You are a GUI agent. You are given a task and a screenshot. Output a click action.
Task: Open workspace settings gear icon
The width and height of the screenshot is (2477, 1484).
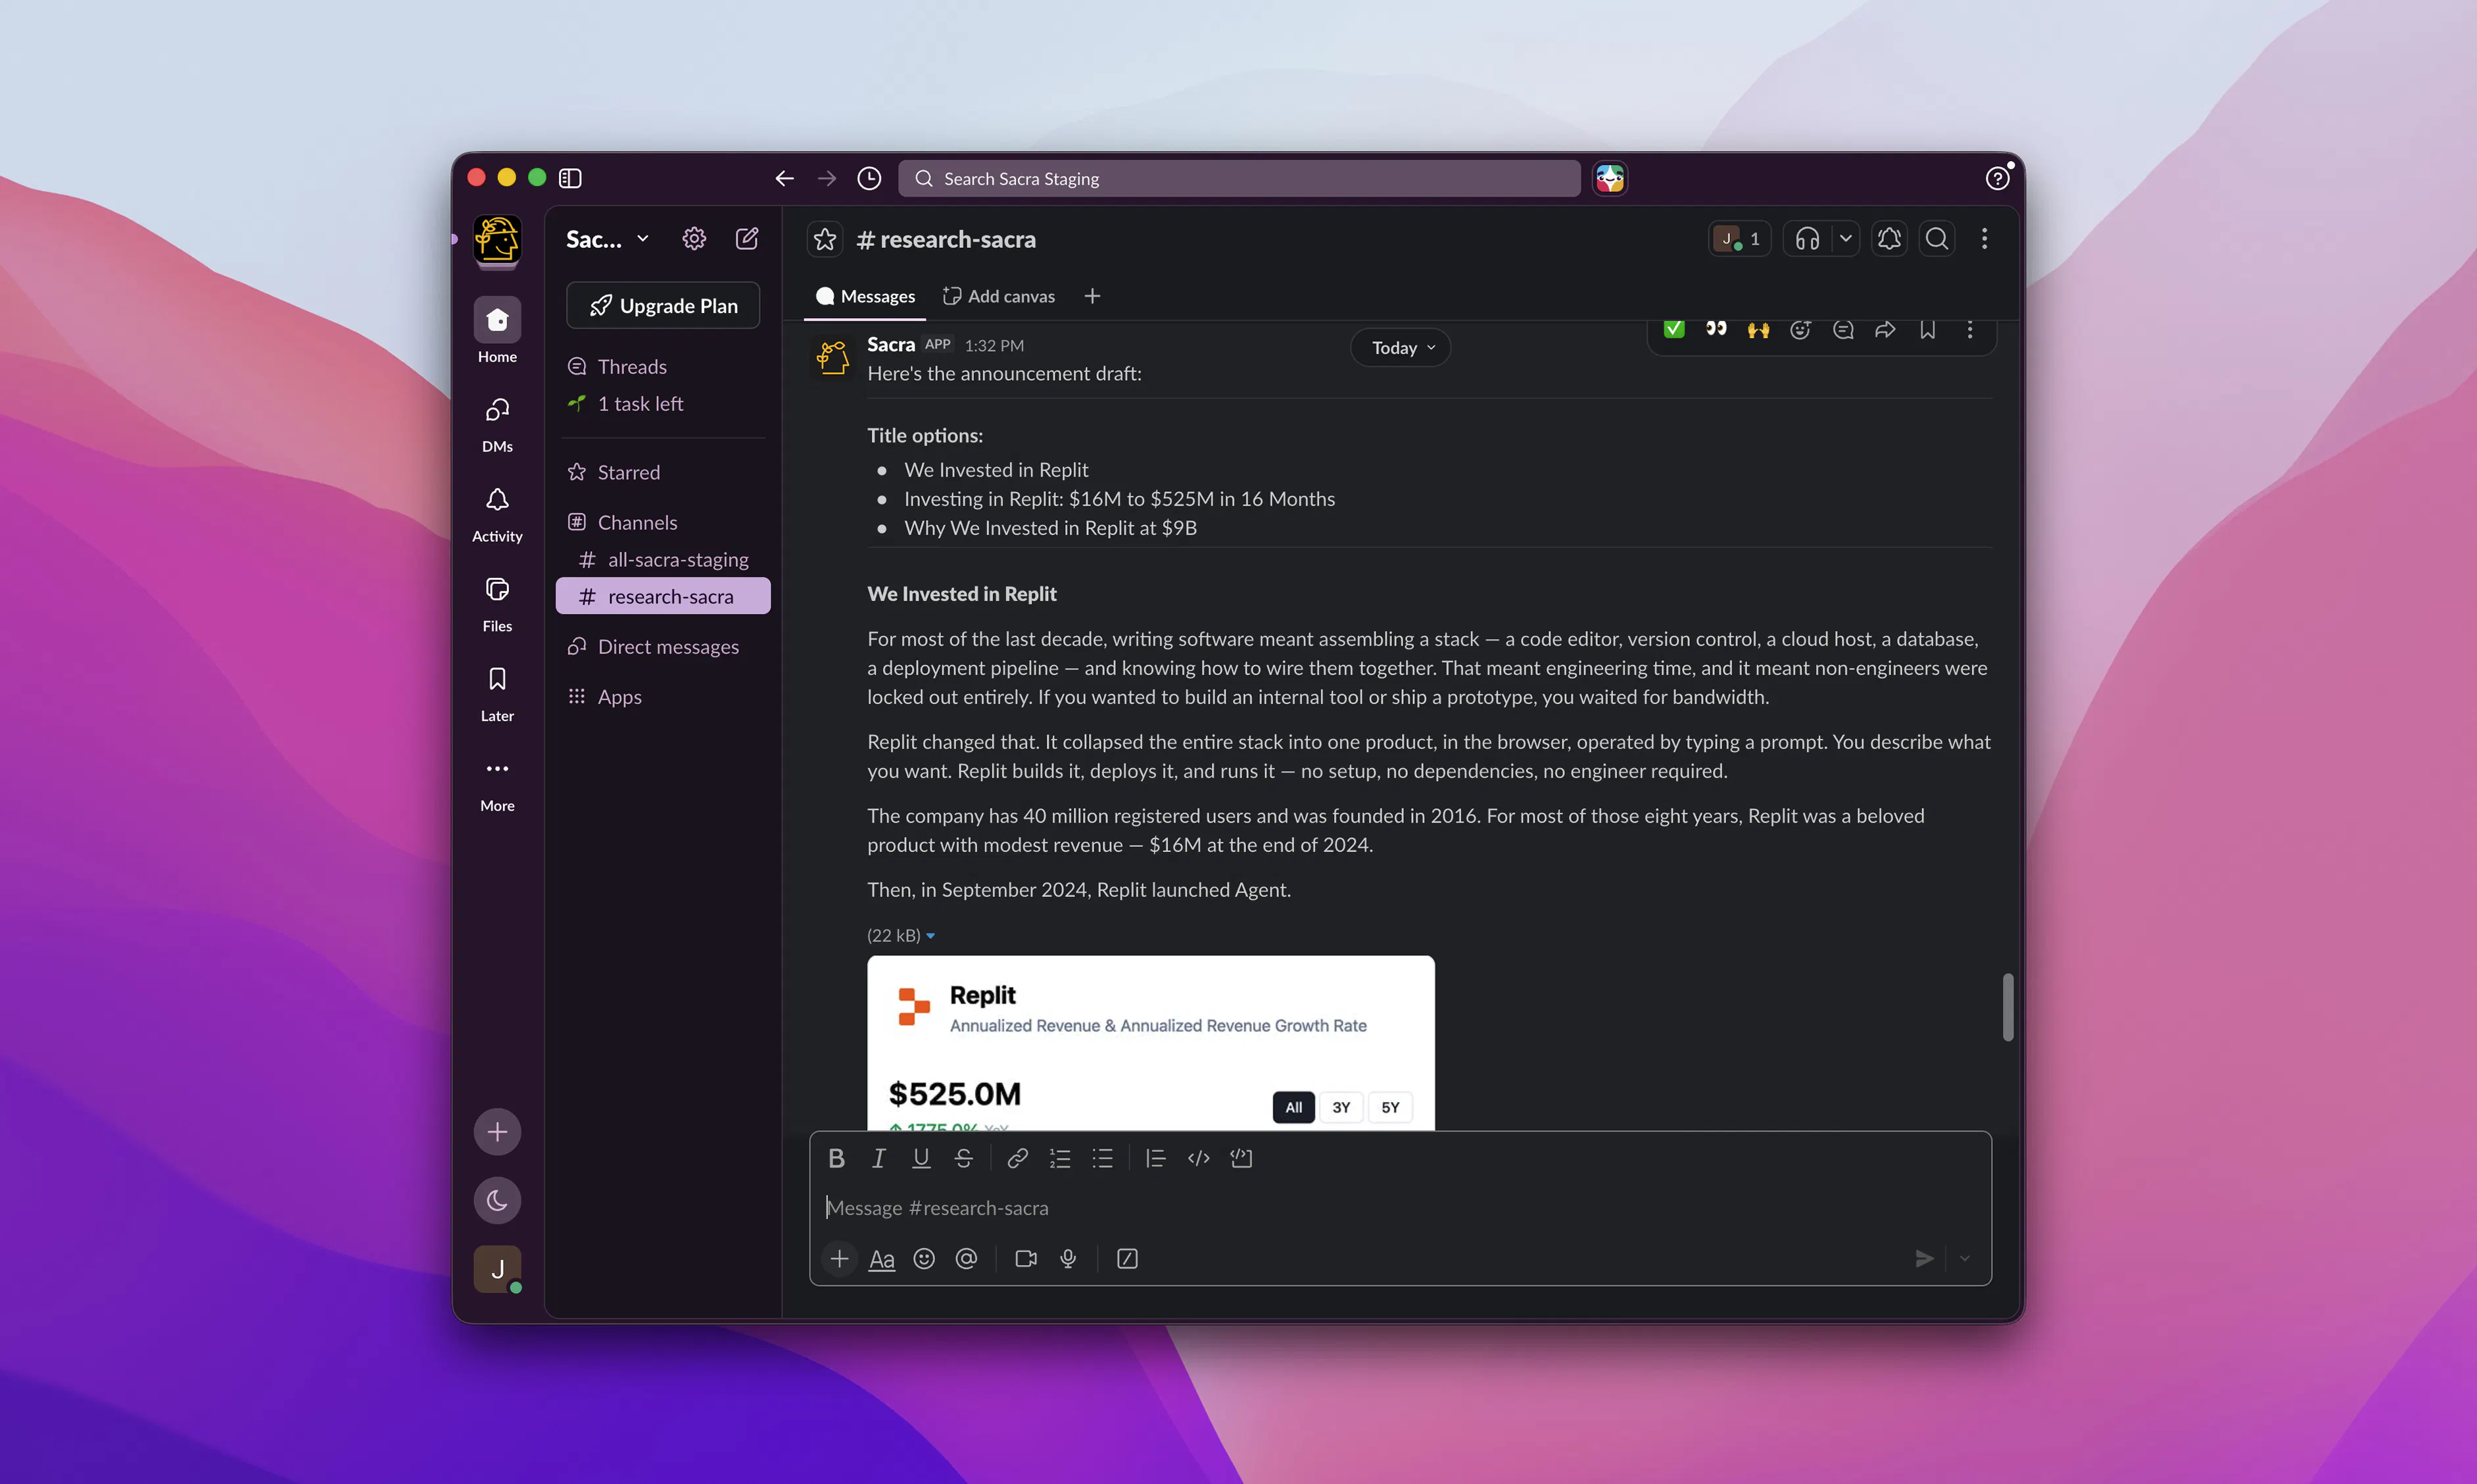coord(694,239)
